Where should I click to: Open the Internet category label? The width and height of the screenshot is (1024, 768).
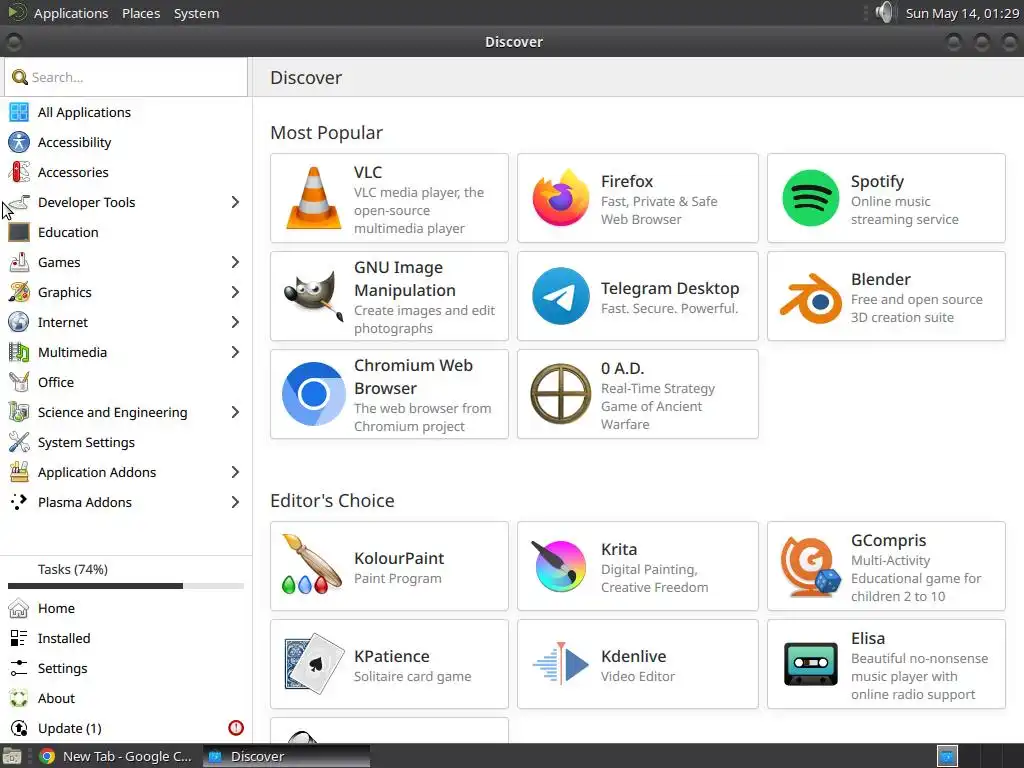[63, 323]
